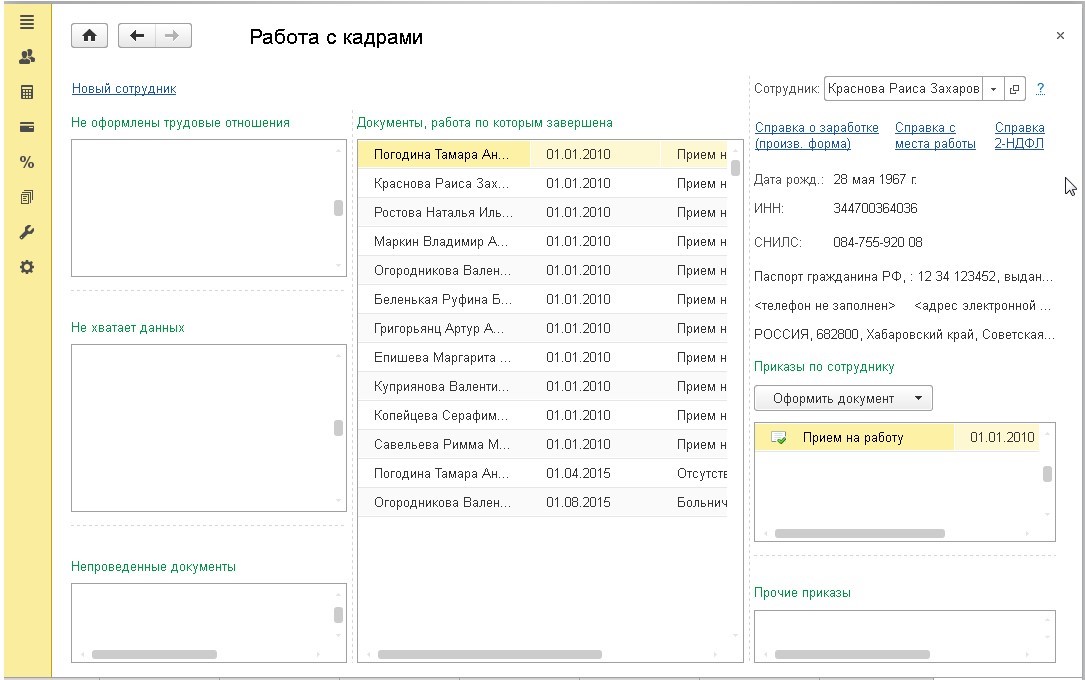This screenshot has width=1085, height=680.
Task: Open the employee card via open icon
Action: [x=1014, y=89]
